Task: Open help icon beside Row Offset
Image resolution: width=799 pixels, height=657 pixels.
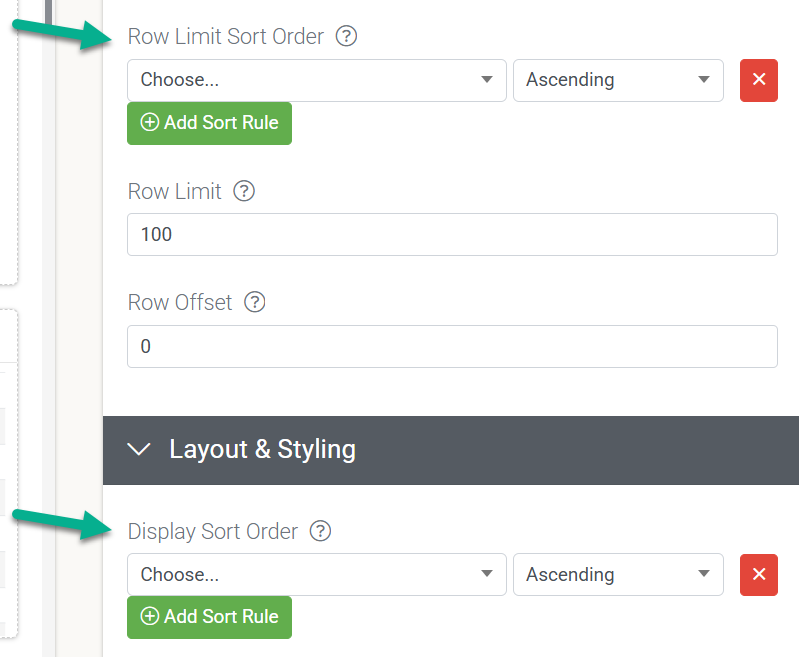Action: pyautogui.click(x=254, y=302)
